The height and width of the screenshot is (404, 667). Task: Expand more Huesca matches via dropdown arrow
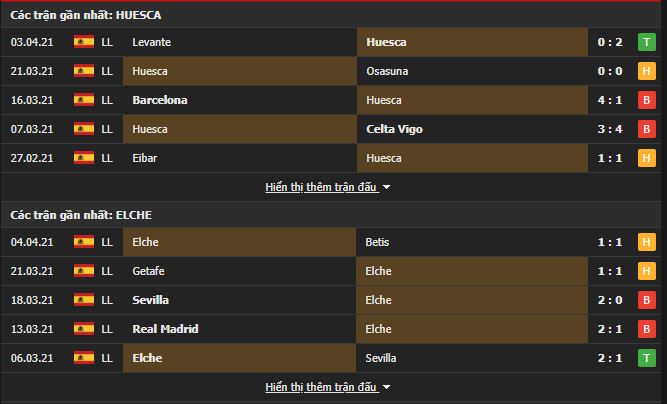[386, 187]
